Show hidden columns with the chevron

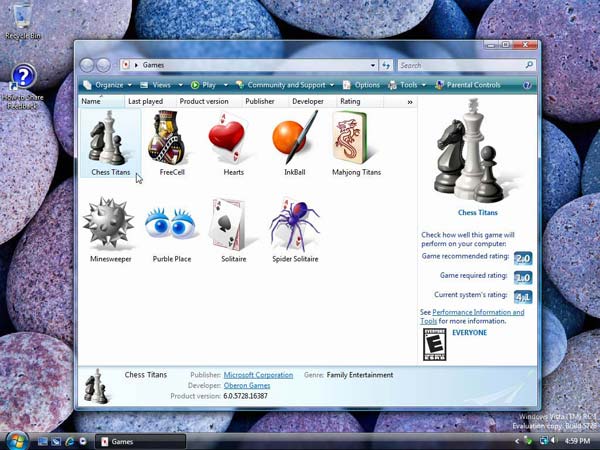coord(410,102)
